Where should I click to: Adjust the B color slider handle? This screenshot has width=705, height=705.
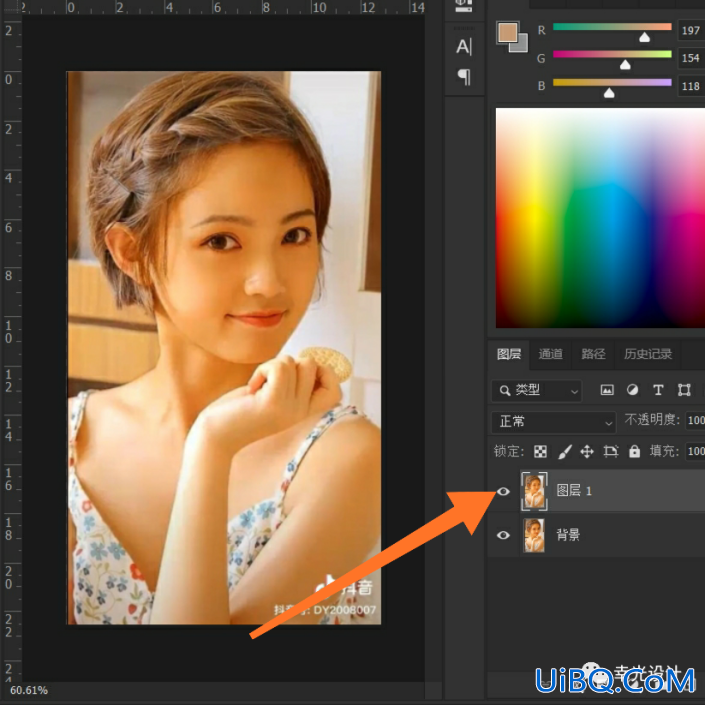click(x=609, y=93)
